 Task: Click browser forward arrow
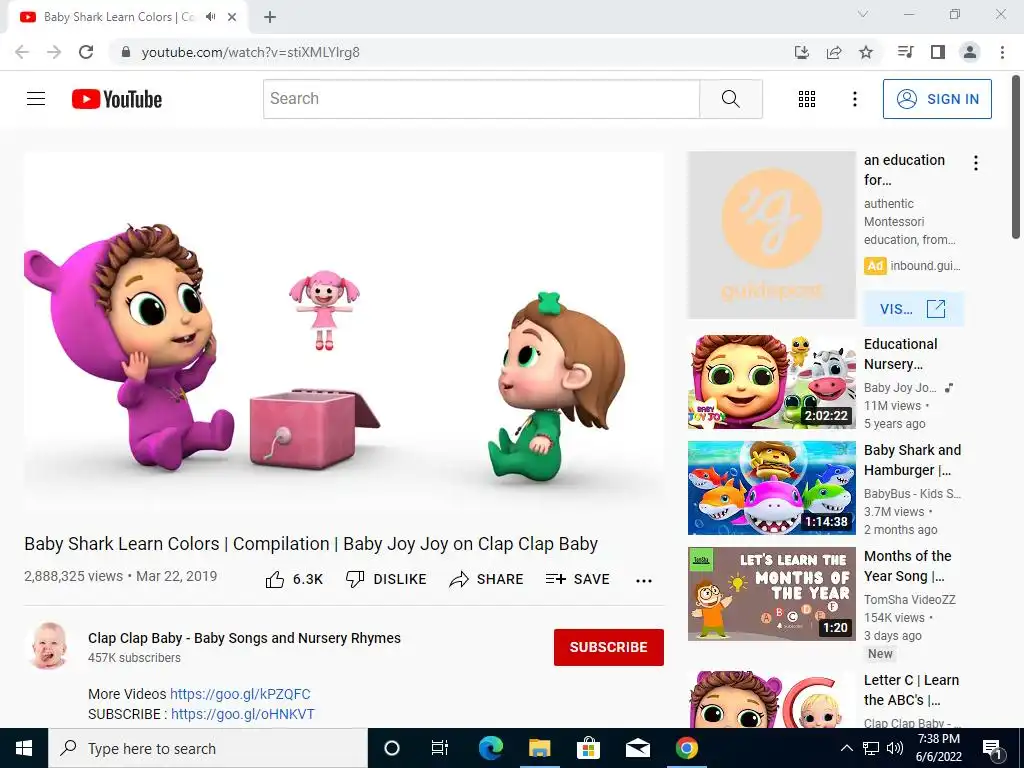pyautogui.click(x=54, y=52)
